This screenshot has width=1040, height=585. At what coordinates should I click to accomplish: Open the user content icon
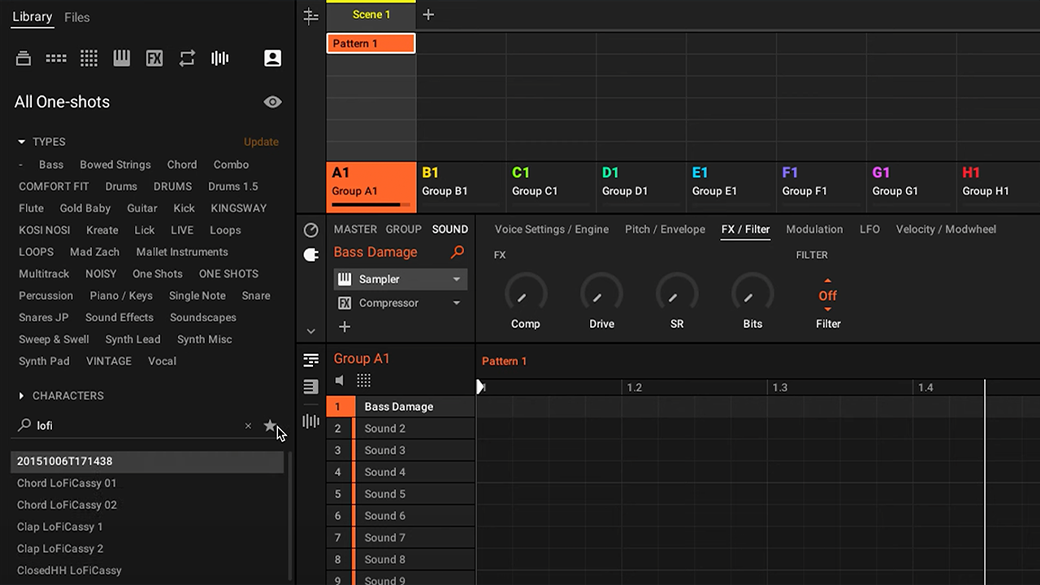click(273, 58)
